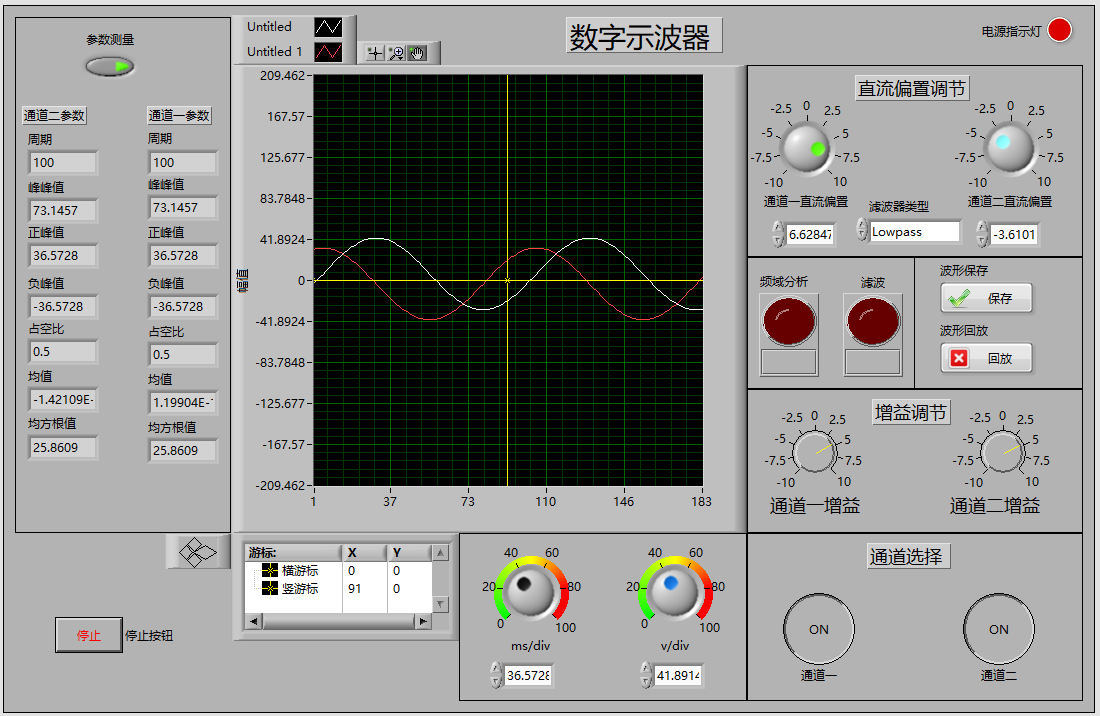1100x716 pixels.
Task: Toggle the 参数测量 switch
Action: pos(109,67)
